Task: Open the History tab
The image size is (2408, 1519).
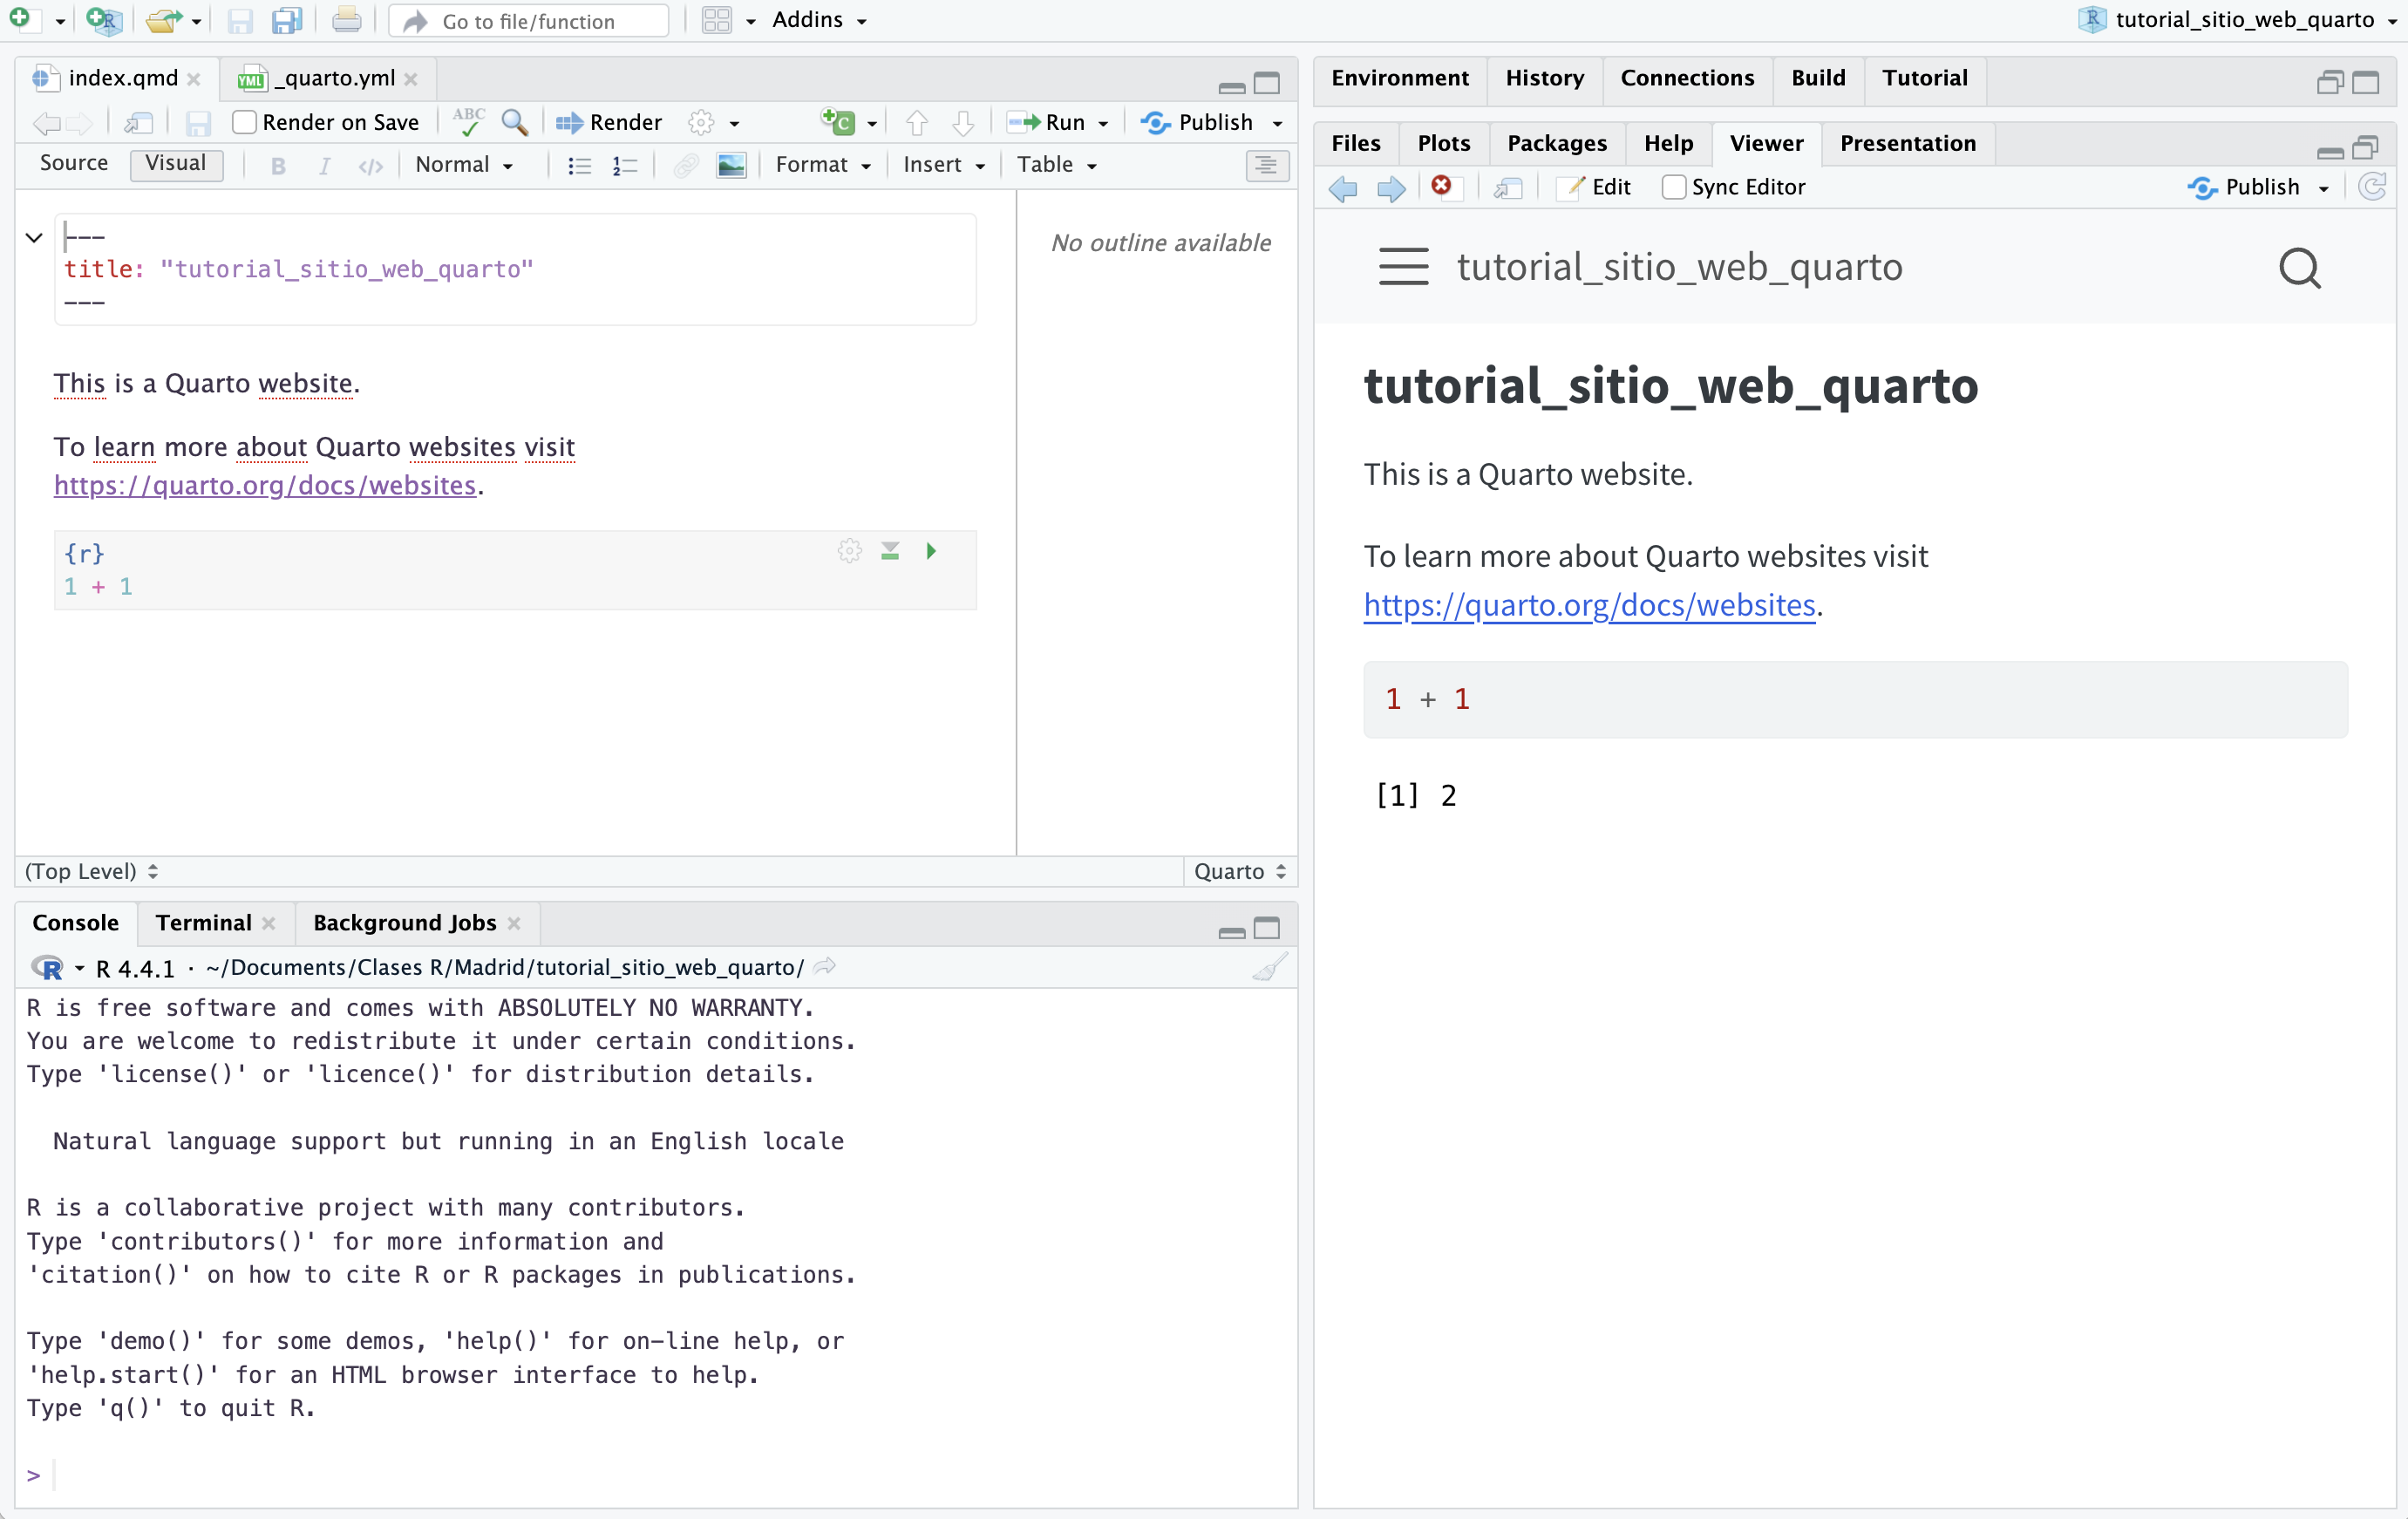Action: tap(1544, 78)
